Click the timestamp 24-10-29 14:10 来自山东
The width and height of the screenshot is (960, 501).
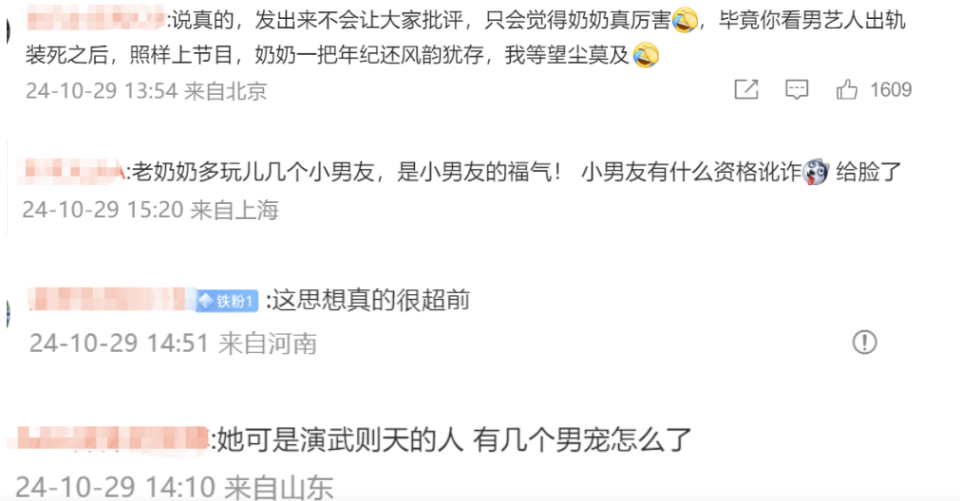click(x=174, y=488)
